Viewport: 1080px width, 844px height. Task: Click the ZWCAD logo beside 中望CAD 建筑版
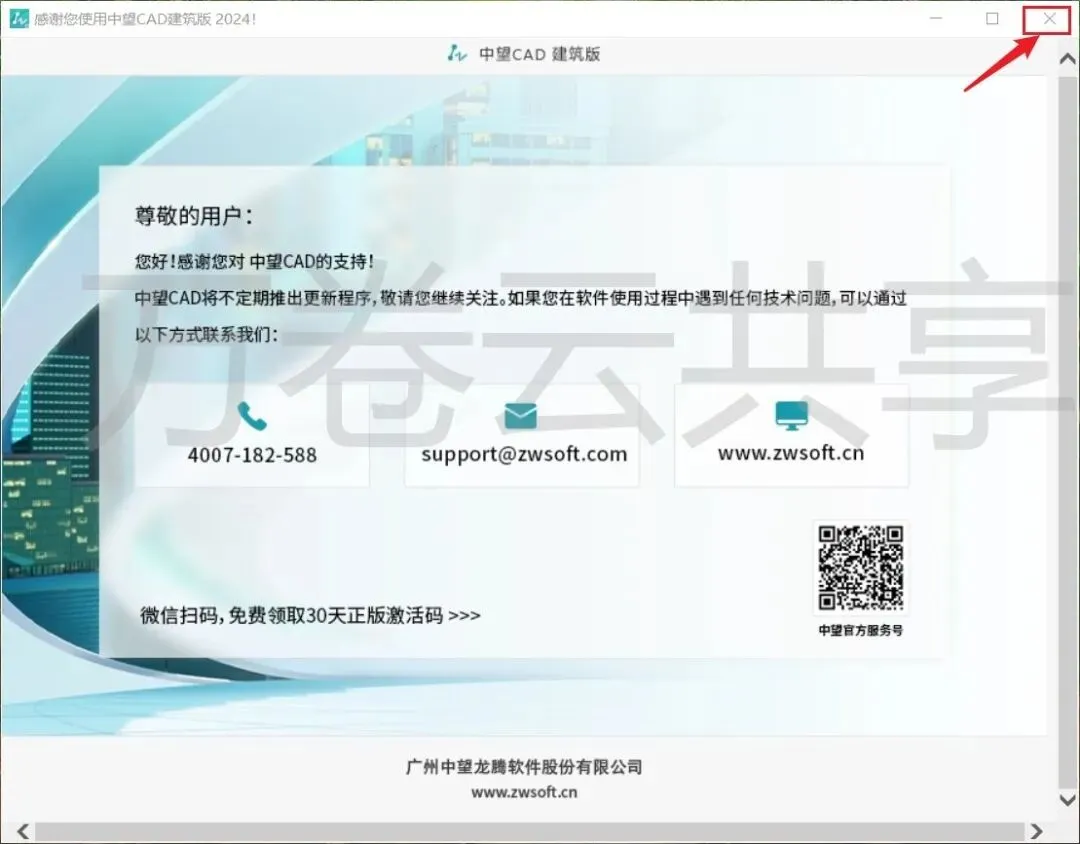coord(457,53)
